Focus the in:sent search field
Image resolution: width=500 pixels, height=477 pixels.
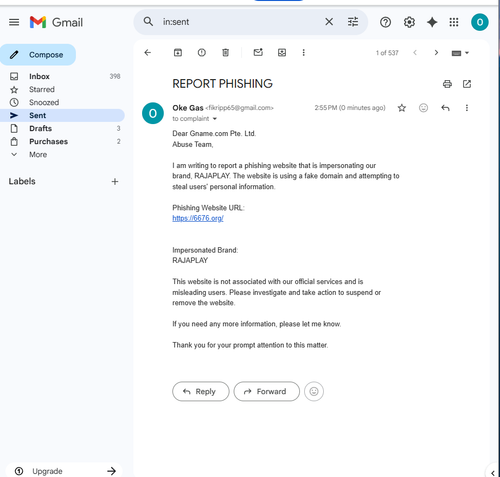click(x=240, y=22)
